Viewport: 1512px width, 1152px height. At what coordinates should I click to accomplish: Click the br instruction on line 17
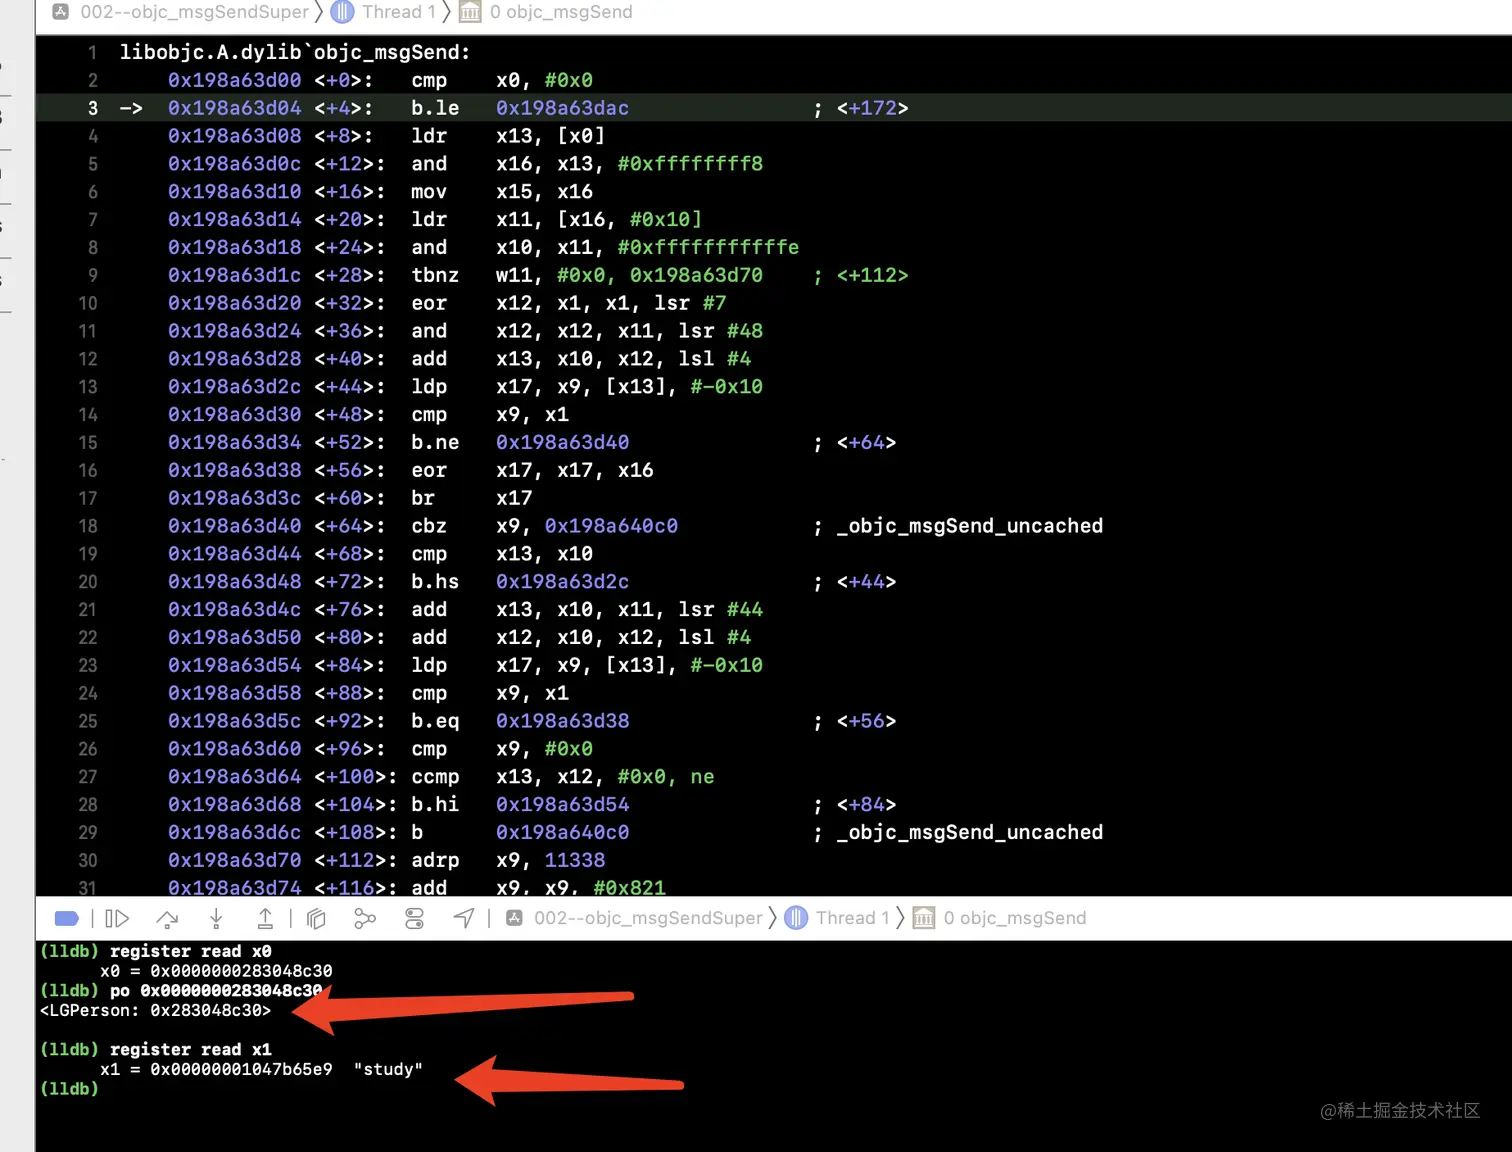click(x=423, y=498)
